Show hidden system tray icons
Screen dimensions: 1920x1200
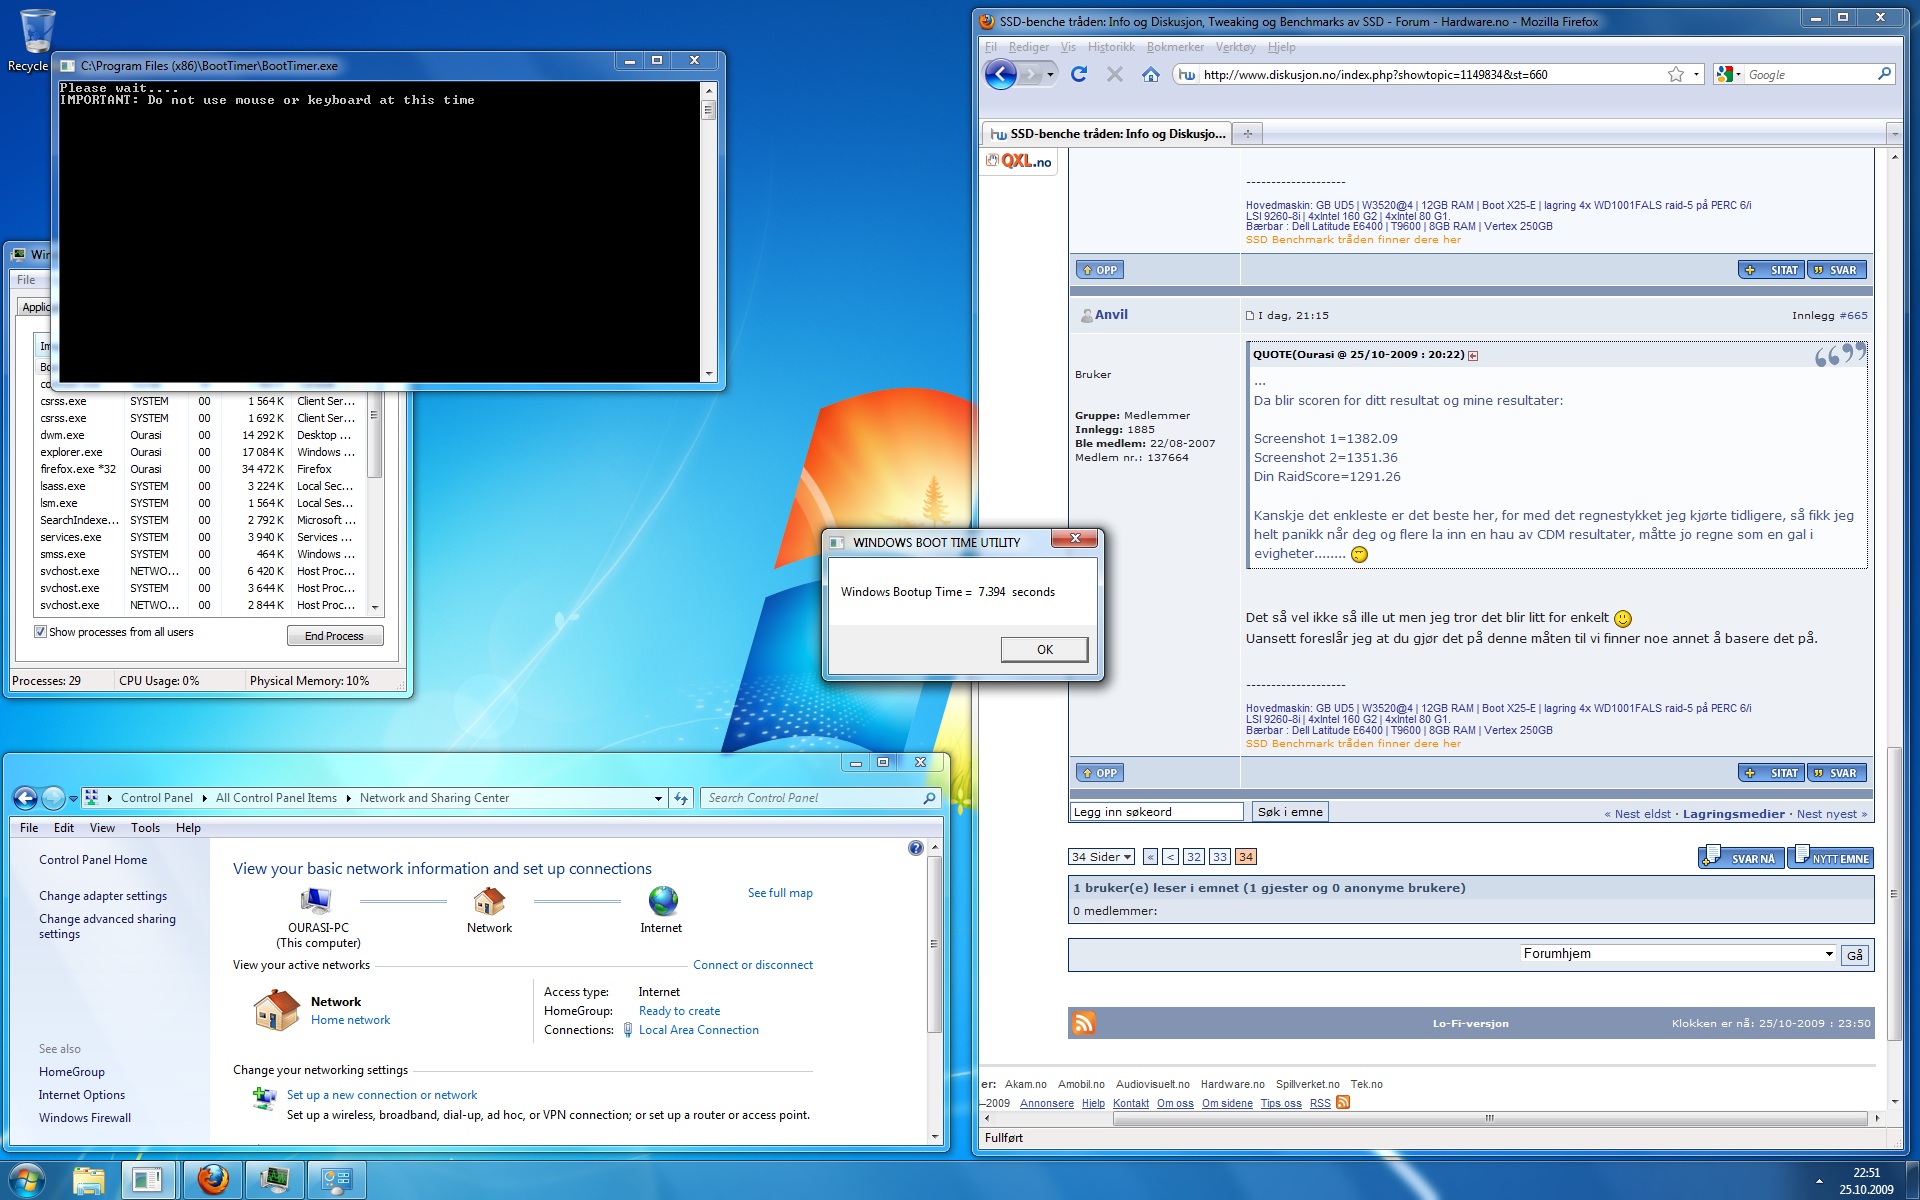point(1819,1181)
